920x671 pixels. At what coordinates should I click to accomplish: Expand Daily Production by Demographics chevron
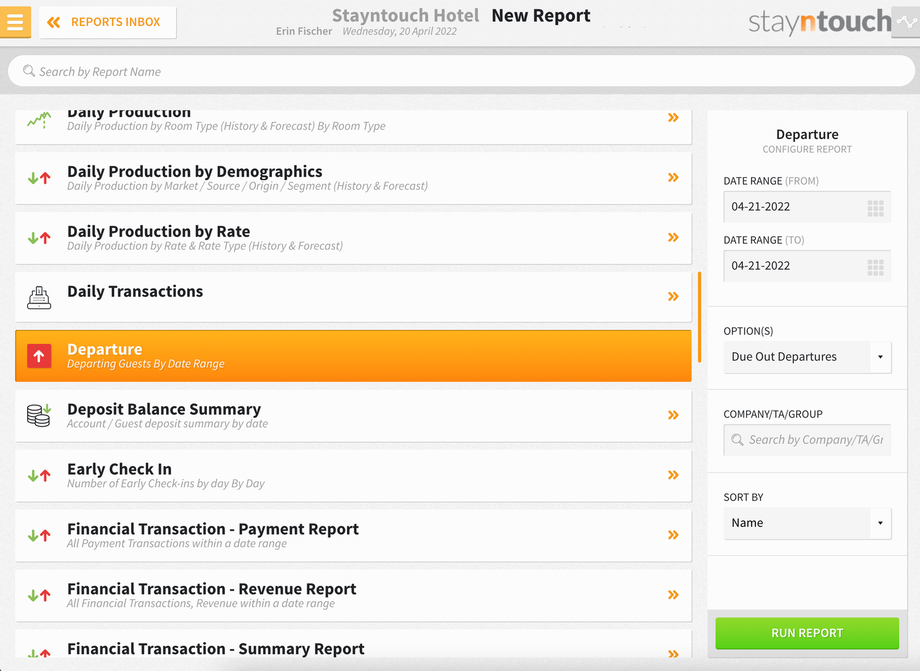click(673, 177)
